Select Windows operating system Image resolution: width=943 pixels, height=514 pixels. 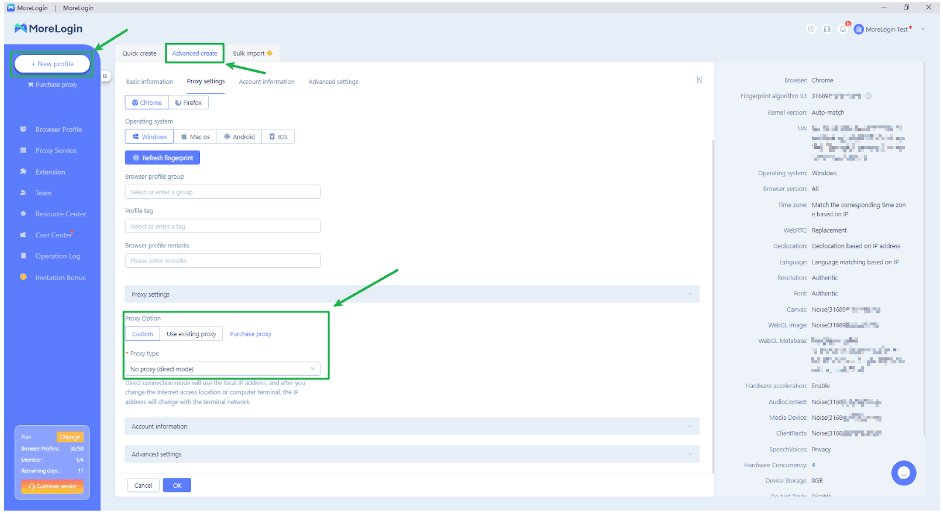point(149,137)
